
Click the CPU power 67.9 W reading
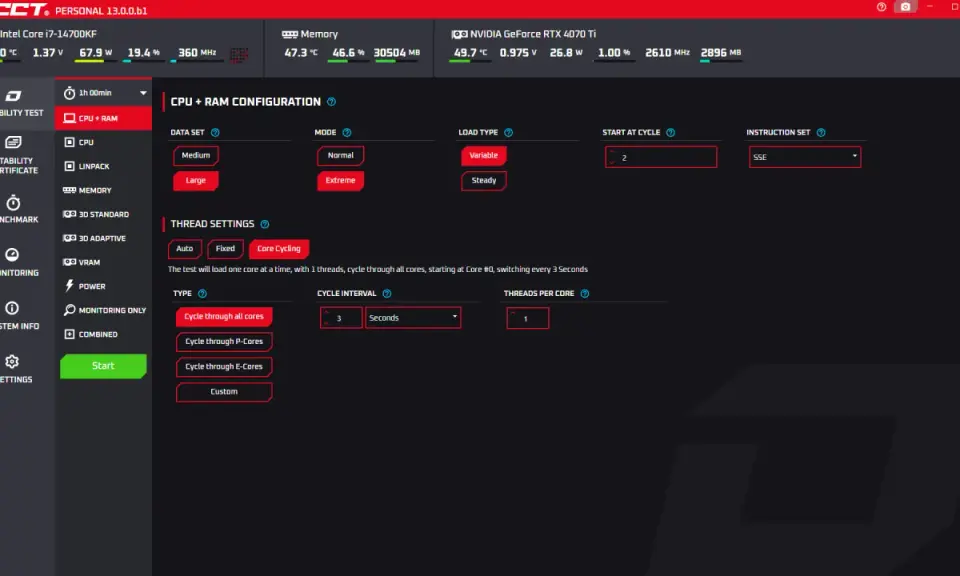96,53
